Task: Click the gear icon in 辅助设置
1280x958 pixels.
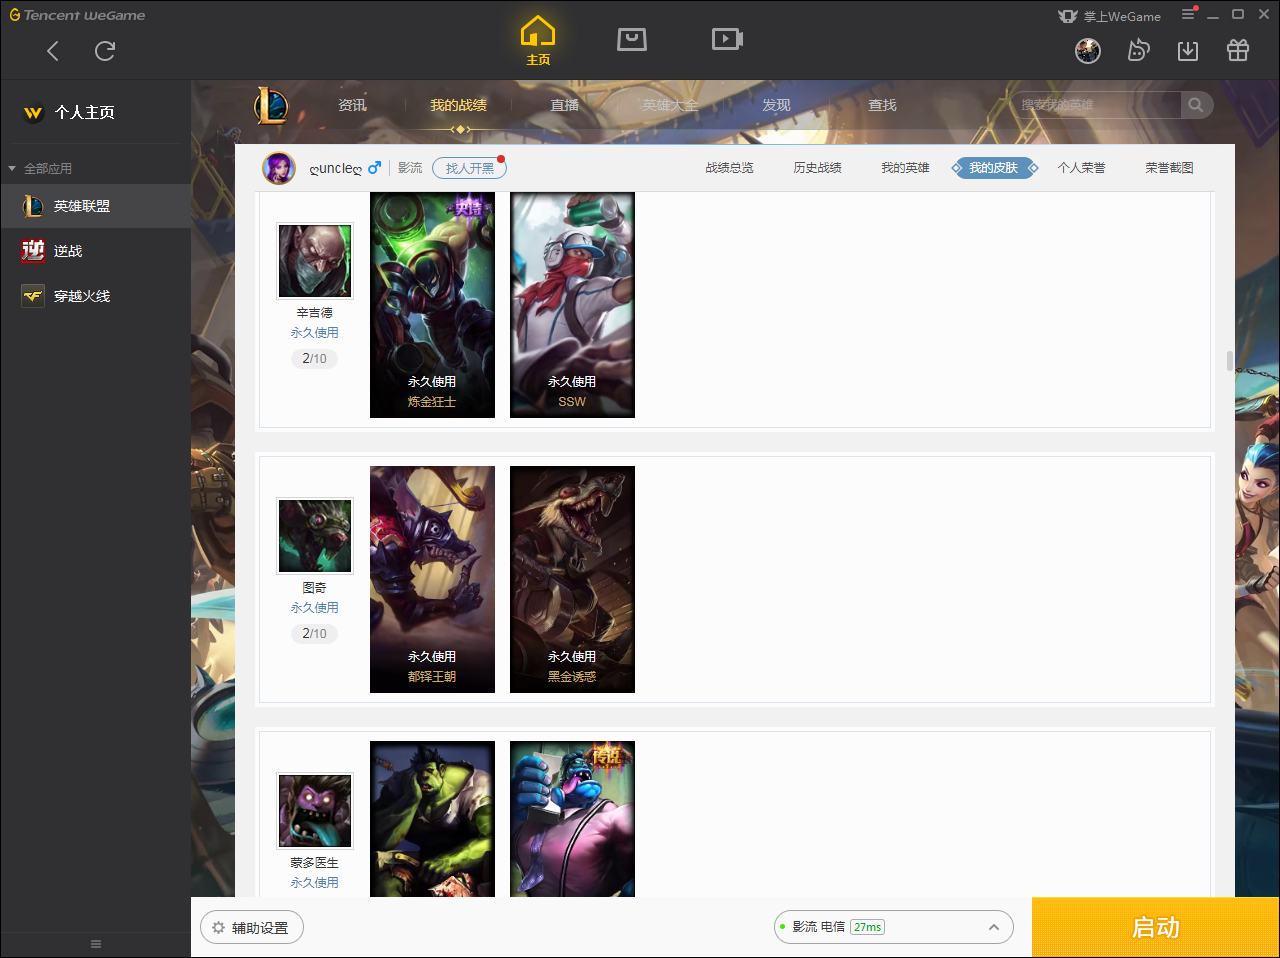Action: point(218,927)
